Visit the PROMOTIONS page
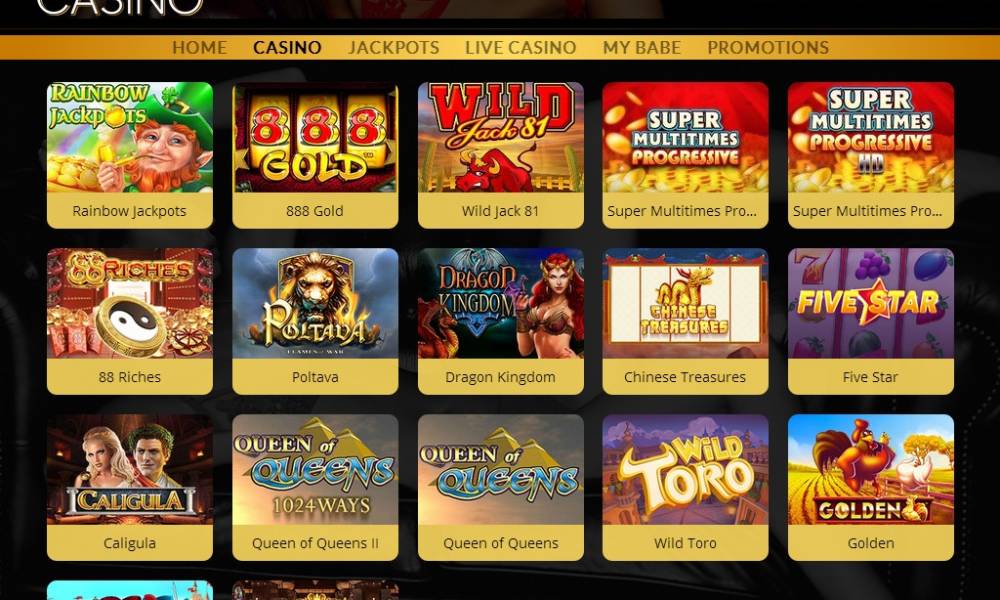1000x600 pixels. pyautogui.click(x=768, y=48)
